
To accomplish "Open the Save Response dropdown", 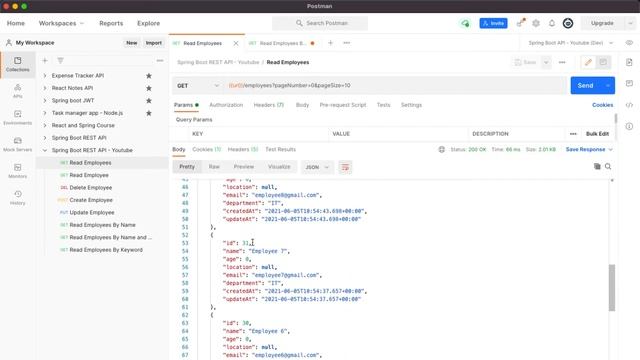I will tap(589, 149).
